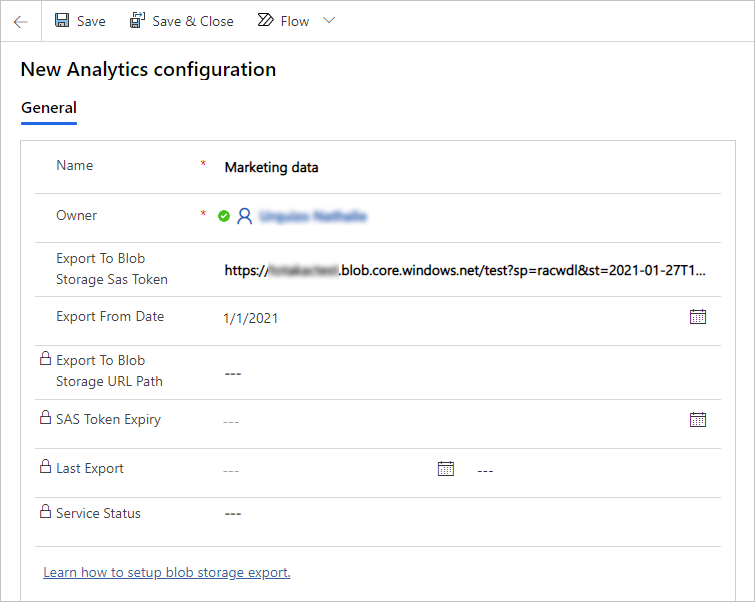Expand the Flow dropdown chevron

coord(328,21)
